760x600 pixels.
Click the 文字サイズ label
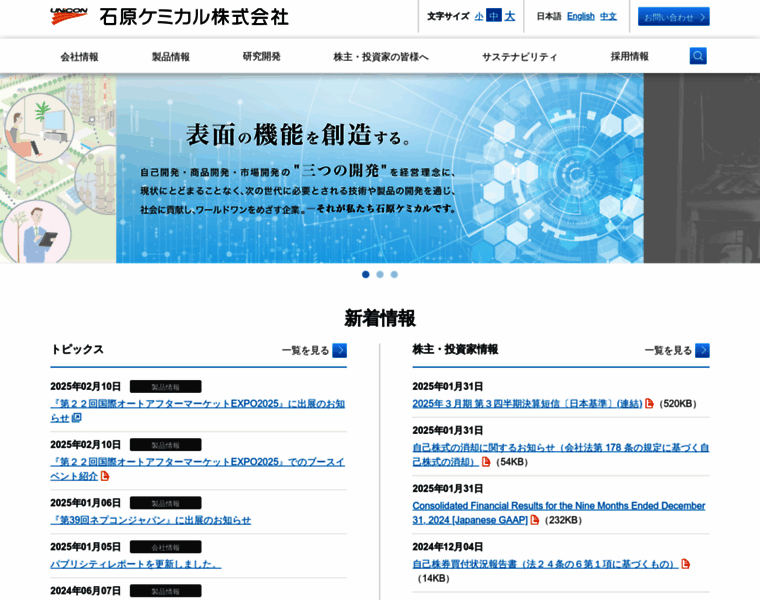click(448, 16)
